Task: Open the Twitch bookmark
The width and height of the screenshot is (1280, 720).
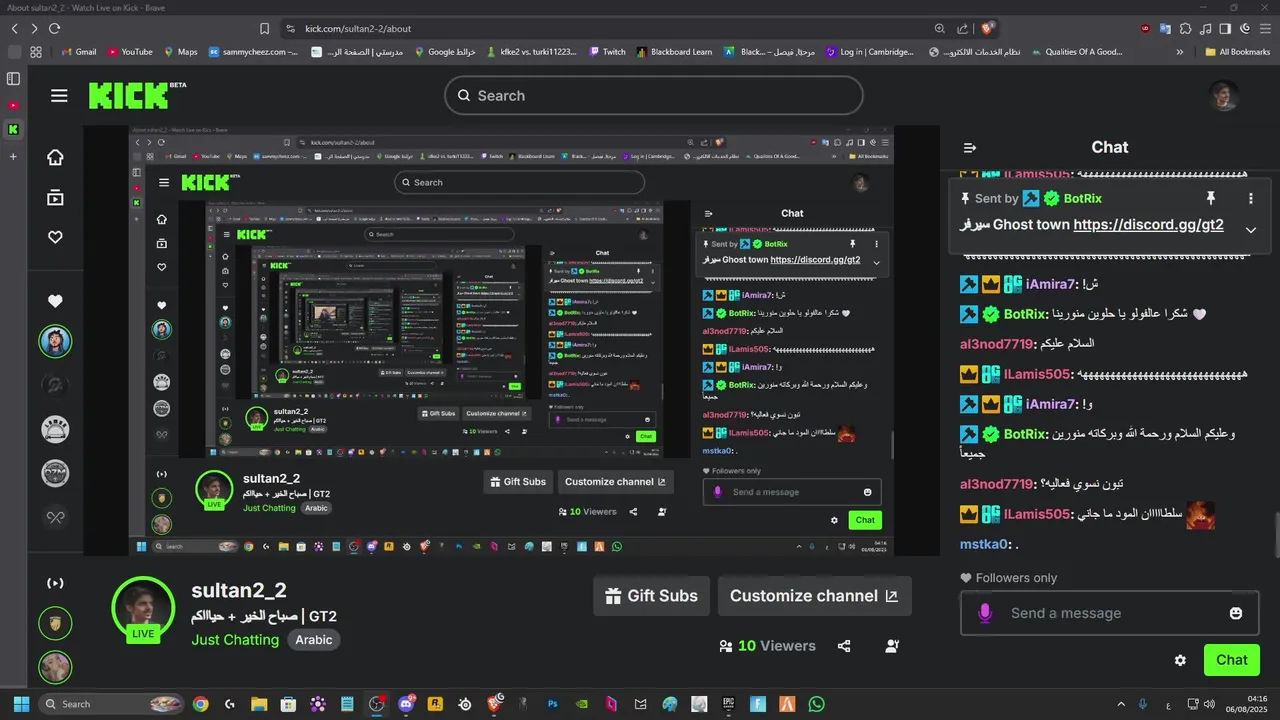Action: (608, 52)
